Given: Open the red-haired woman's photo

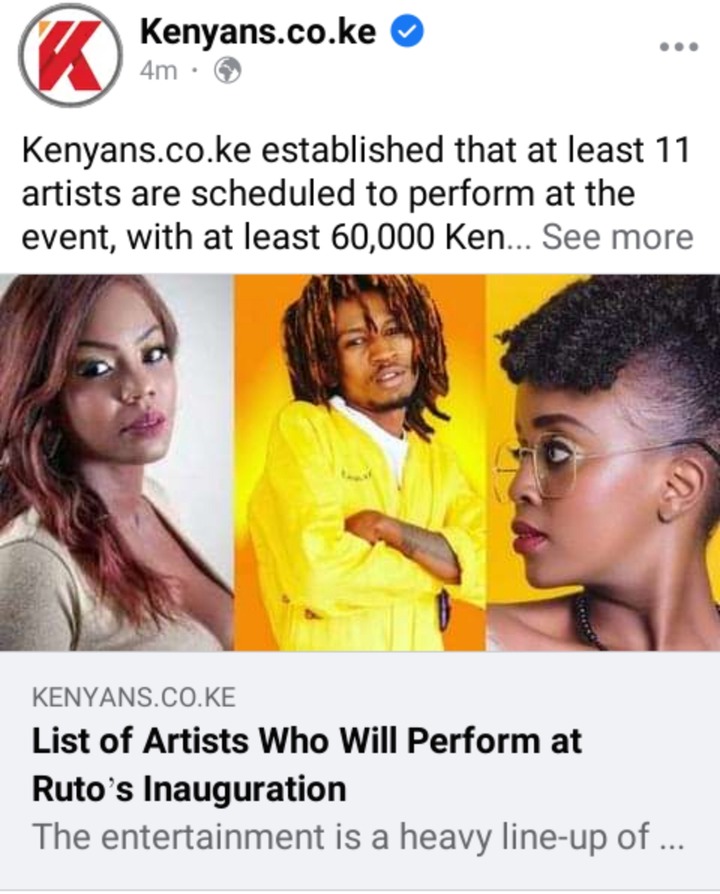Looking at the screenshot, I should tap(116, 462).
